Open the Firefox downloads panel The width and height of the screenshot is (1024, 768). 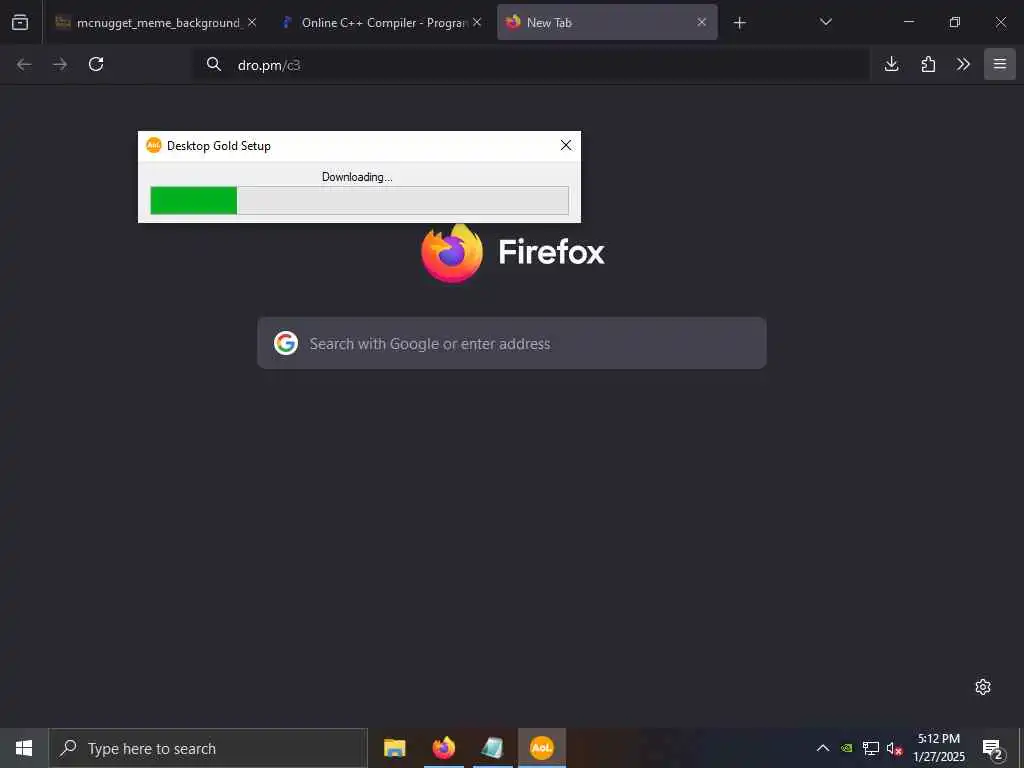[x=891, y=64]
